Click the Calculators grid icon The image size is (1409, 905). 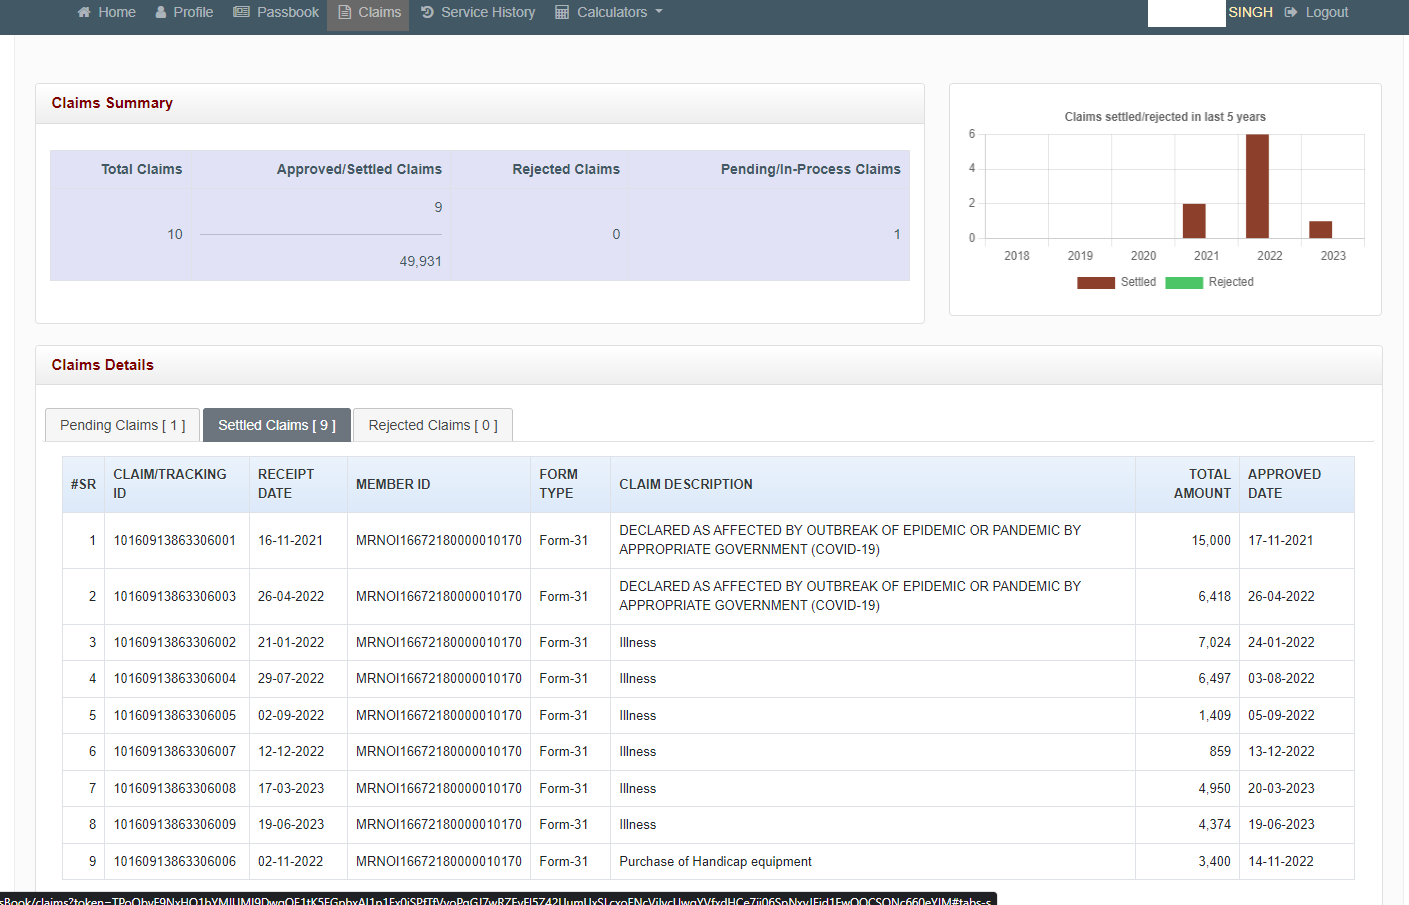[x=562, y=12]
